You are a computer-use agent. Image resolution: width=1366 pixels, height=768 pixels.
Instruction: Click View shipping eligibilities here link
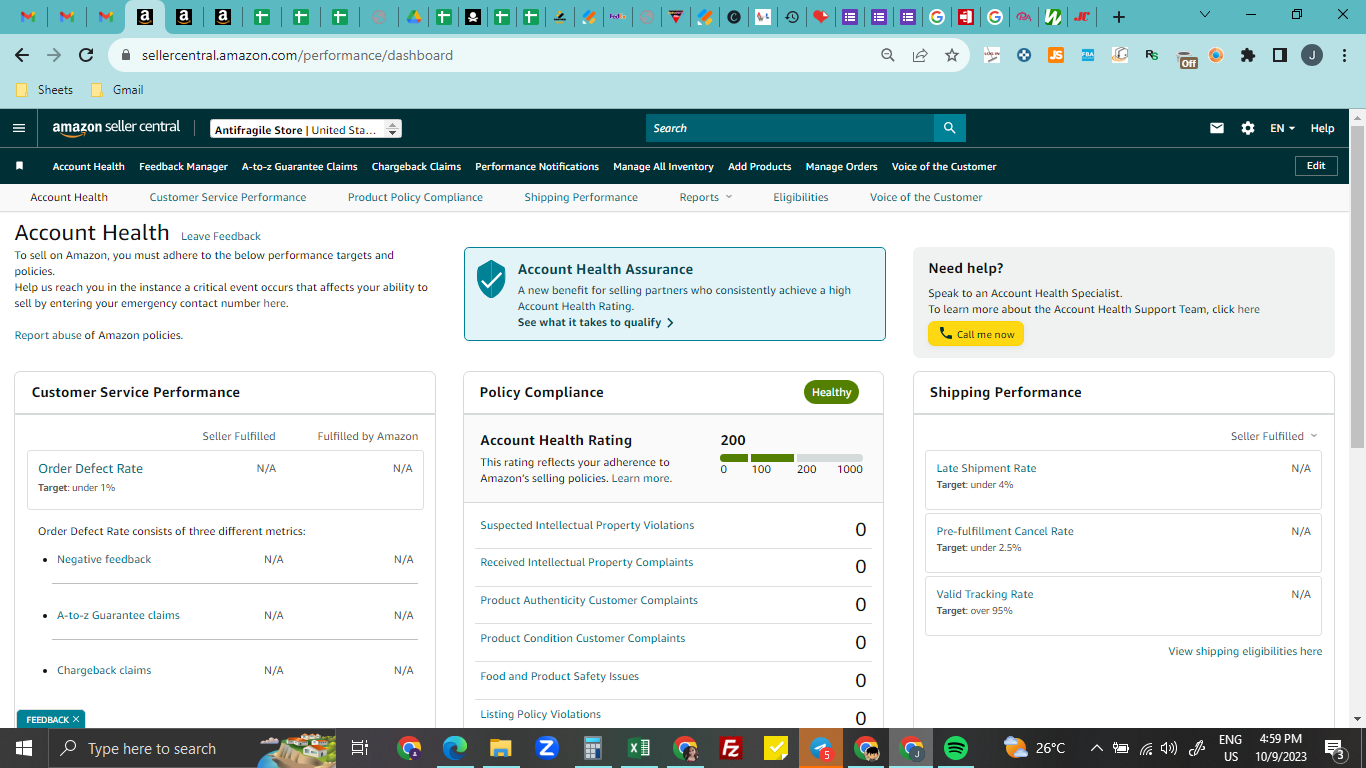1245,651
